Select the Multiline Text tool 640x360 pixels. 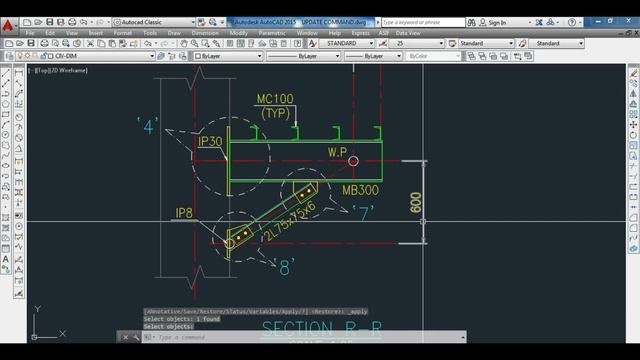(6, 259)
